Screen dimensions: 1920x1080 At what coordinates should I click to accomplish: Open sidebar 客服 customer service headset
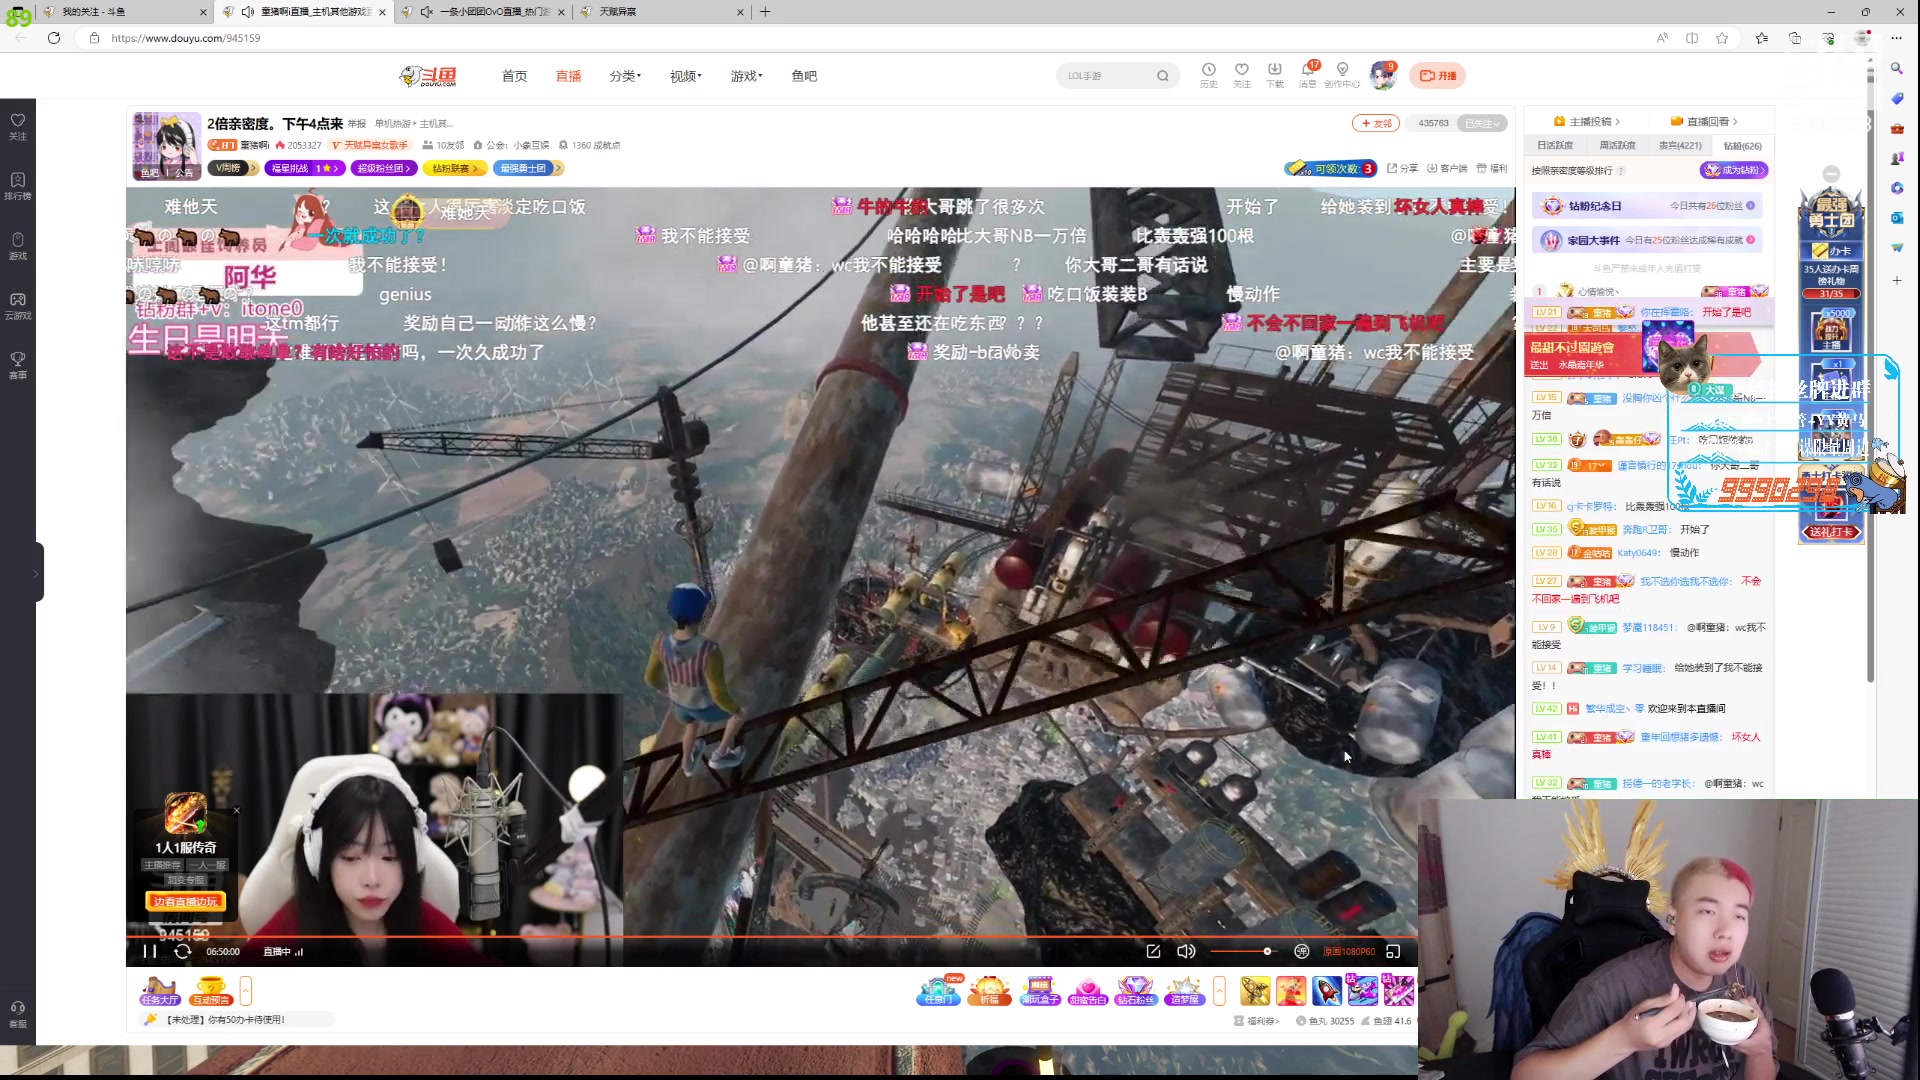18,1014
